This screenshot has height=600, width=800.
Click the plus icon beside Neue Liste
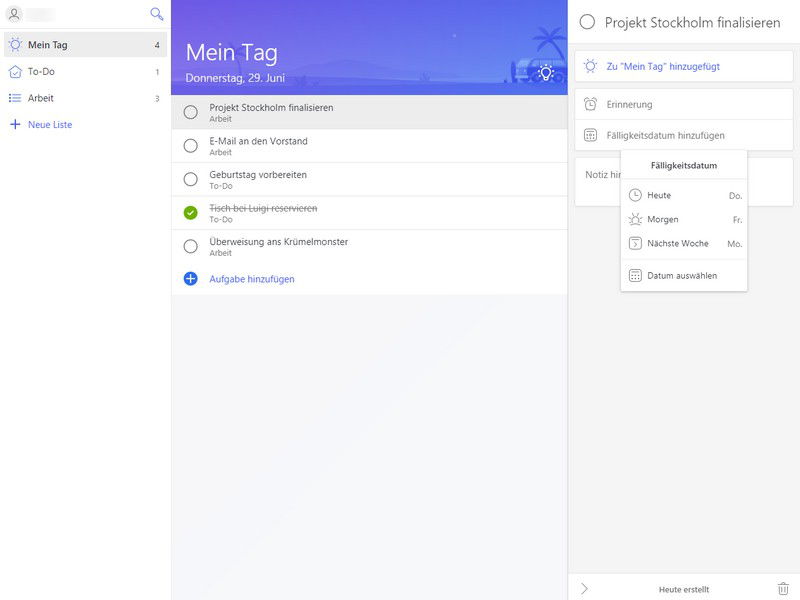(15, 124)
